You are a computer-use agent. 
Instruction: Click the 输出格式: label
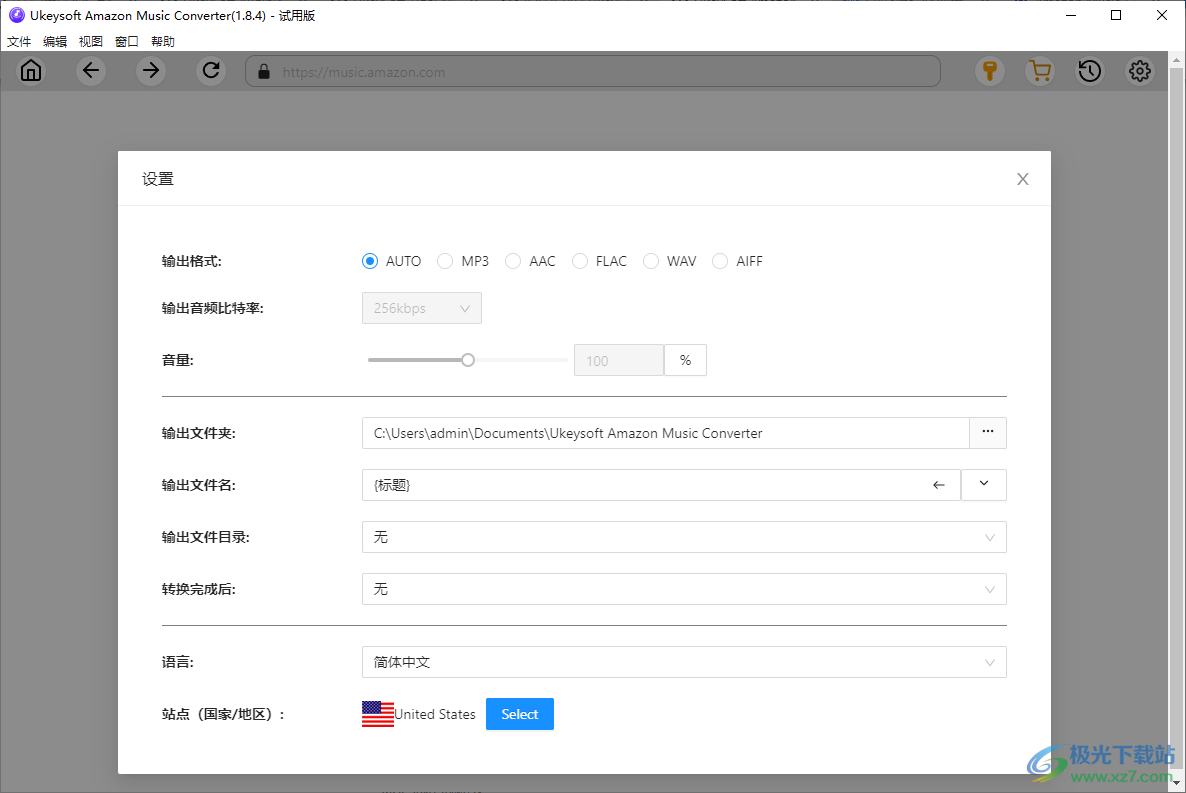pyautogui.click(x=191, y=261)
